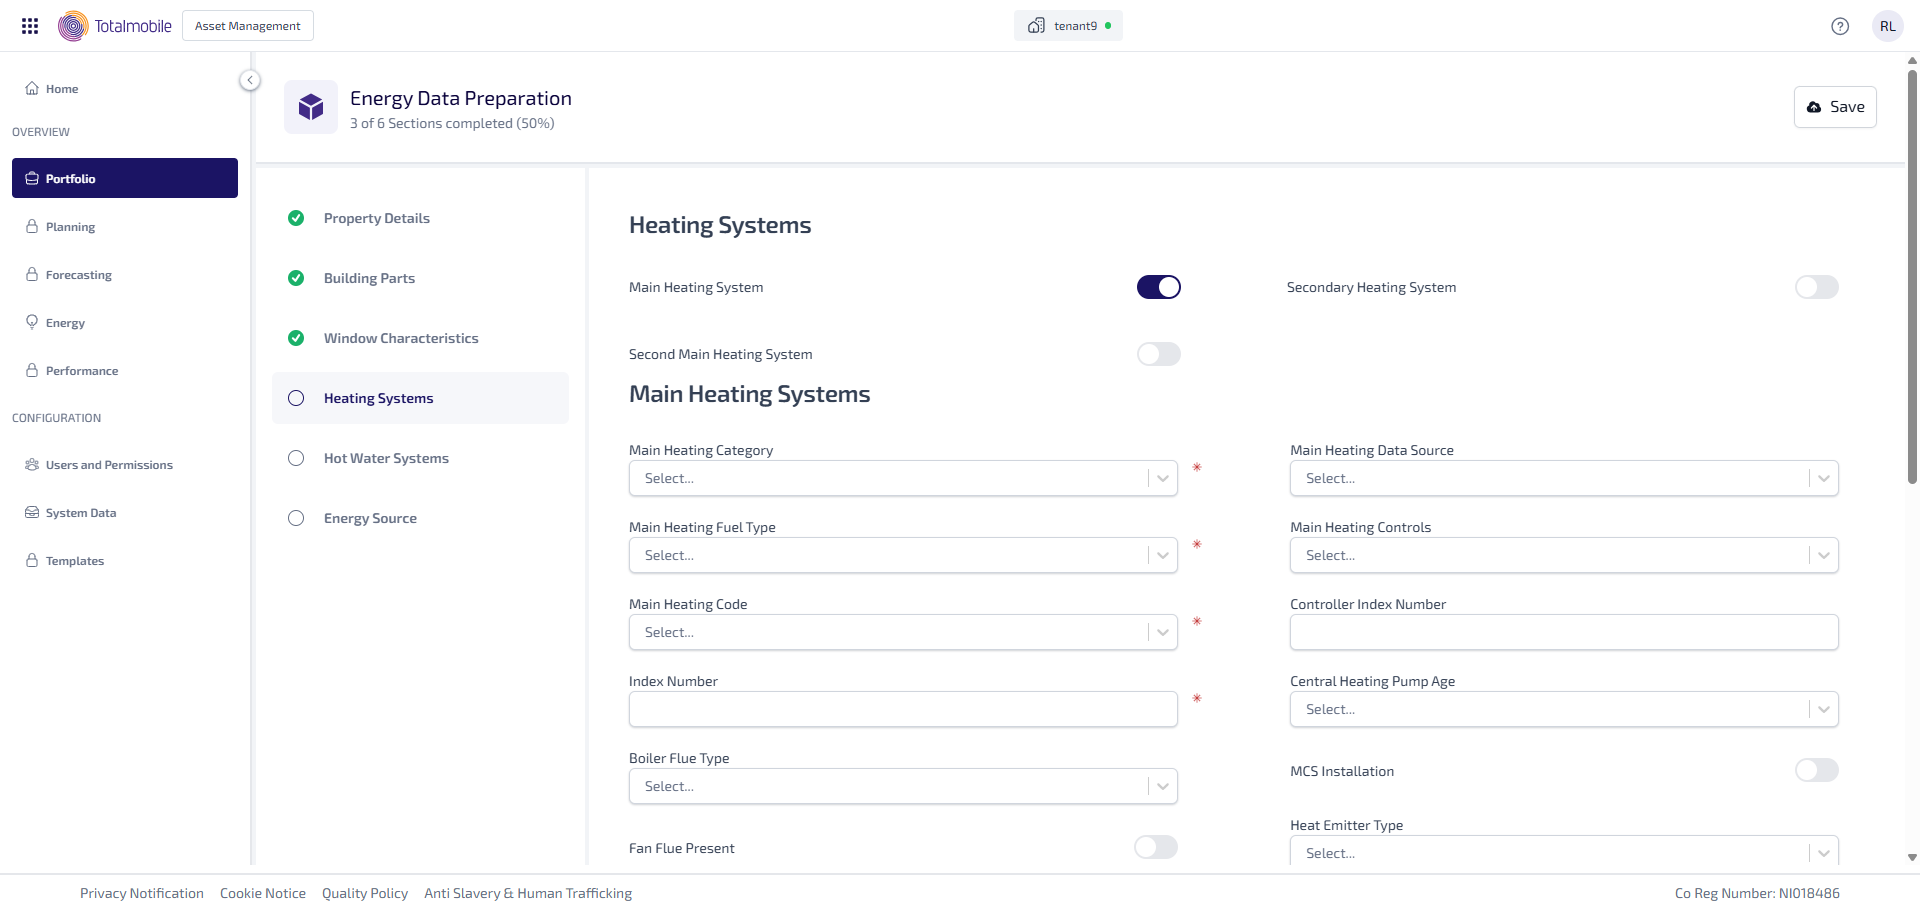
Task: Switch to the Building Parts section
Action: point(369,278)
